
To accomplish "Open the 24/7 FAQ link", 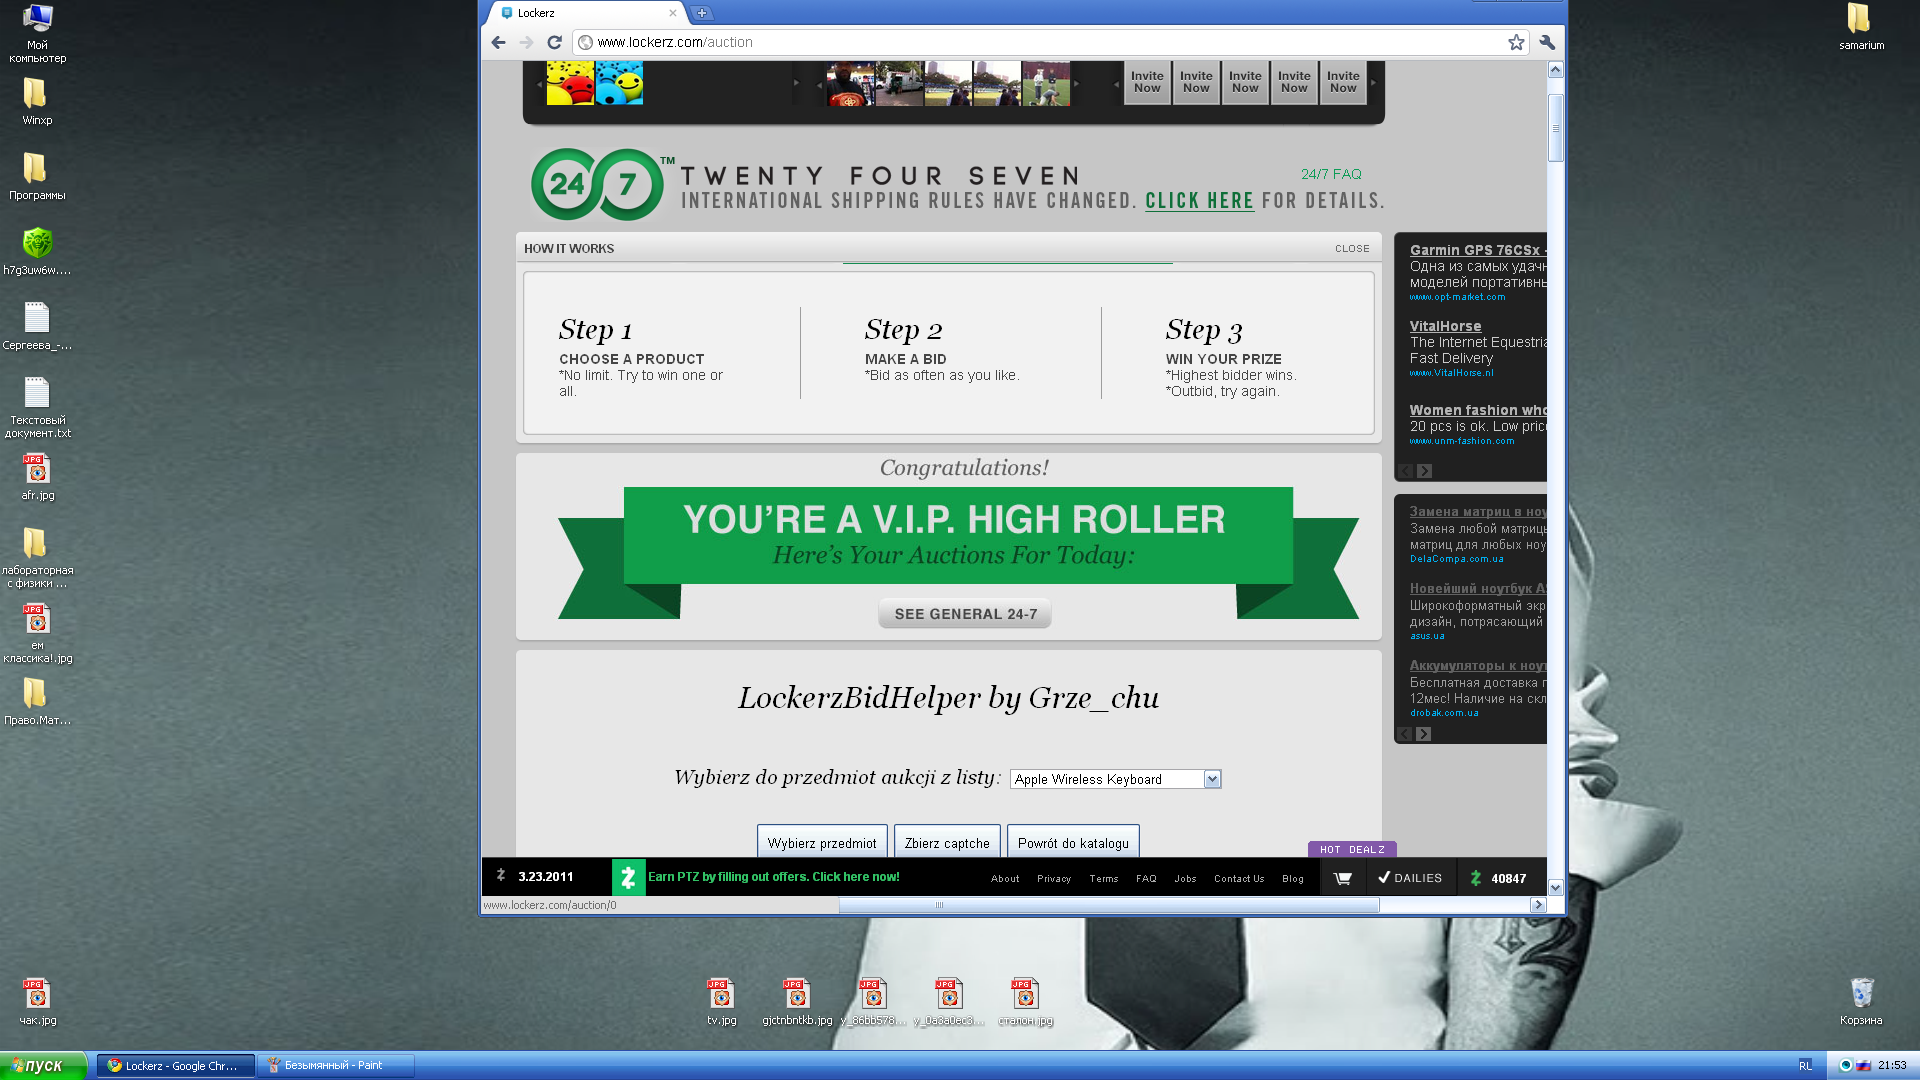I will [x=1331, y=174].
